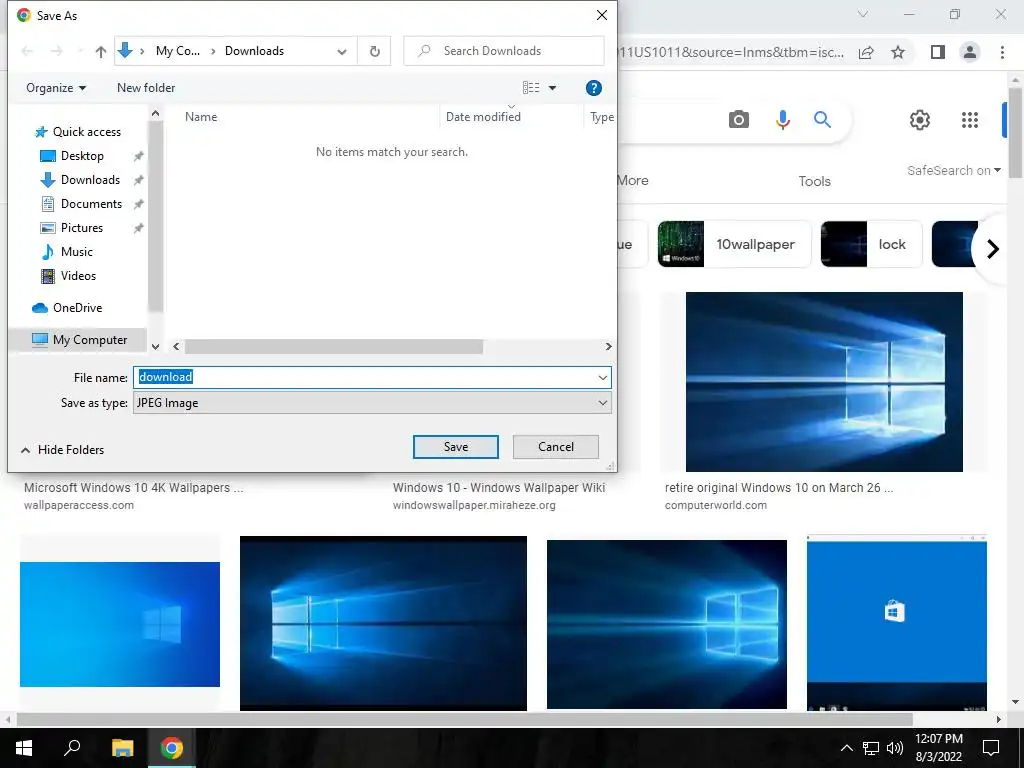
Task: Create a New folder
Action: (x=146, y=88)
